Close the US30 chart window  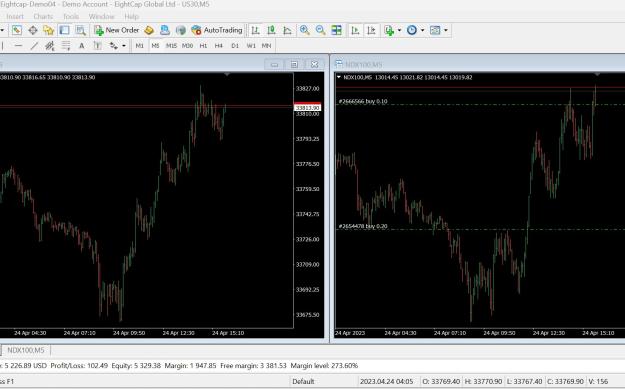[x=314, y=64]
